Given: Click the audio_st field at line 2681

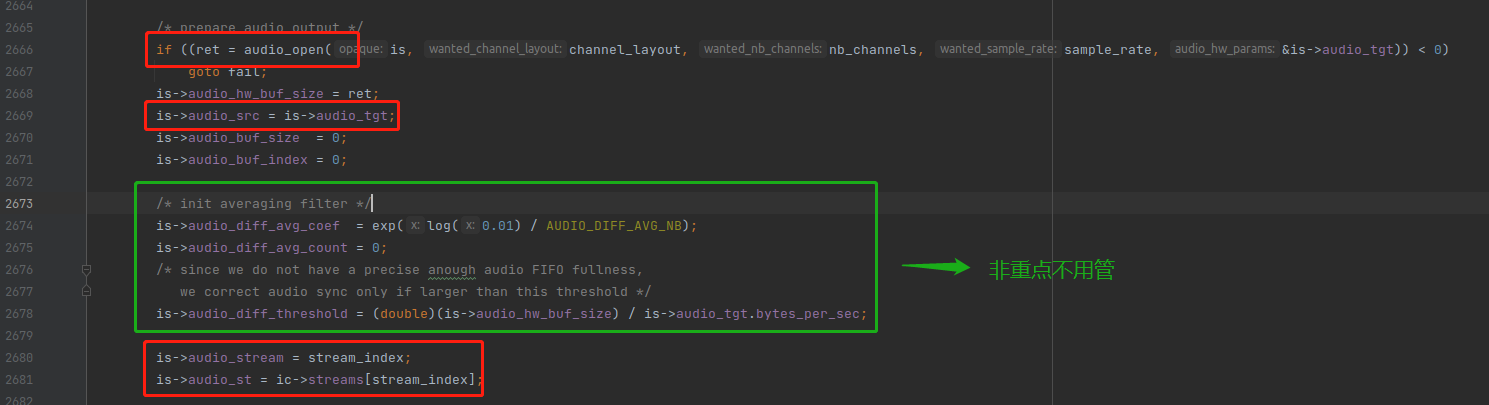Looking at the screenshot, I should pyautogui.click(x=220, y=380).
